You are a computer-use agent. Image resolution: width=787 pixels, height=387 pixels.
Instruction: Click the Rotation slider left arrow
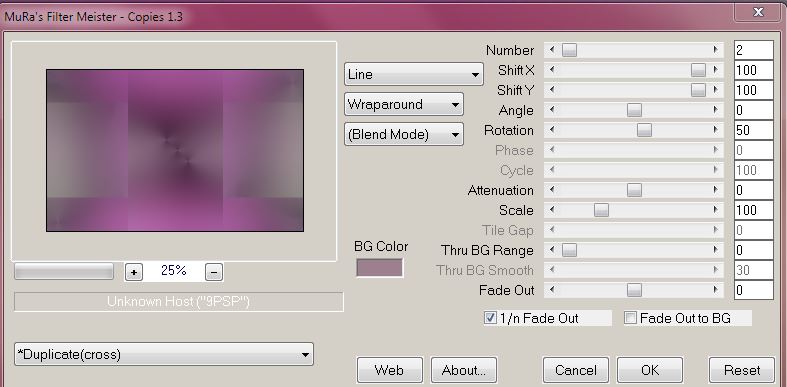[552, 130]
